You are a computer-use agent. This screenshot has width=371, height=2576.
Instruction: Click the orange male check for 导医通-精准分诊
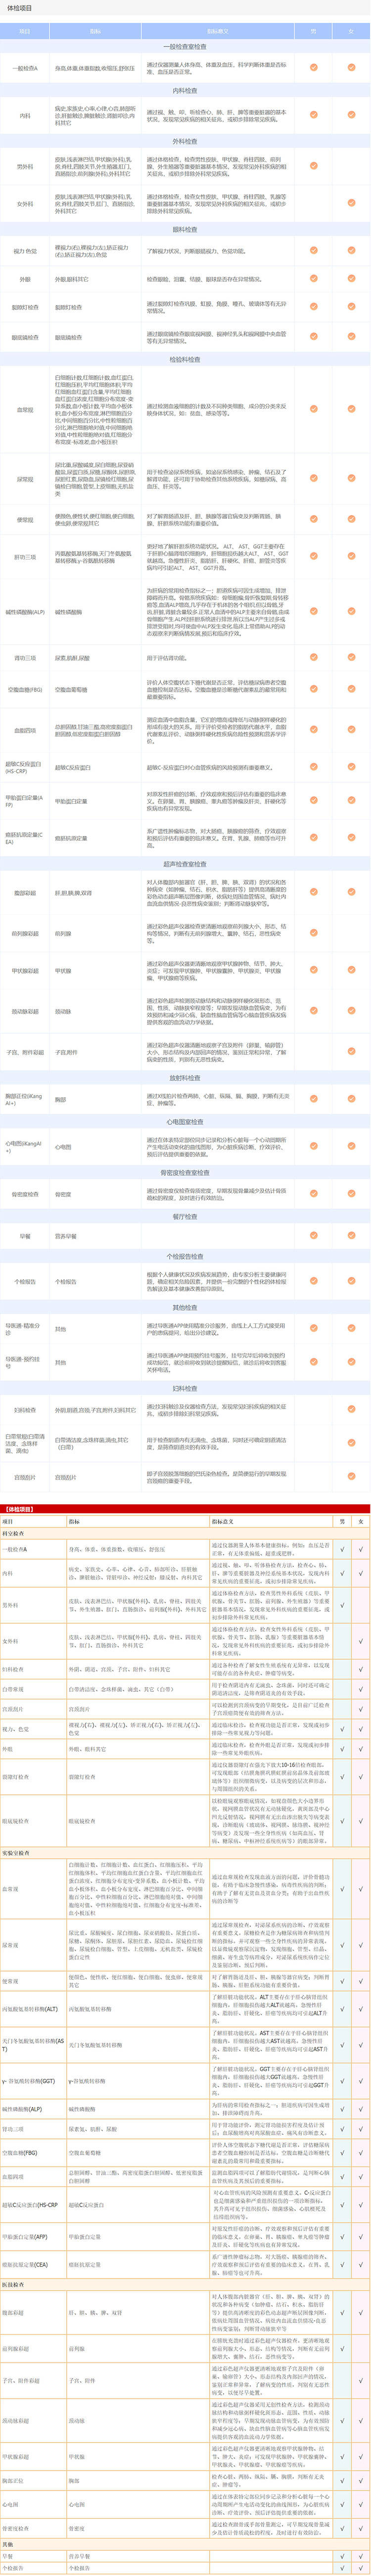[x=314, y=1329]
